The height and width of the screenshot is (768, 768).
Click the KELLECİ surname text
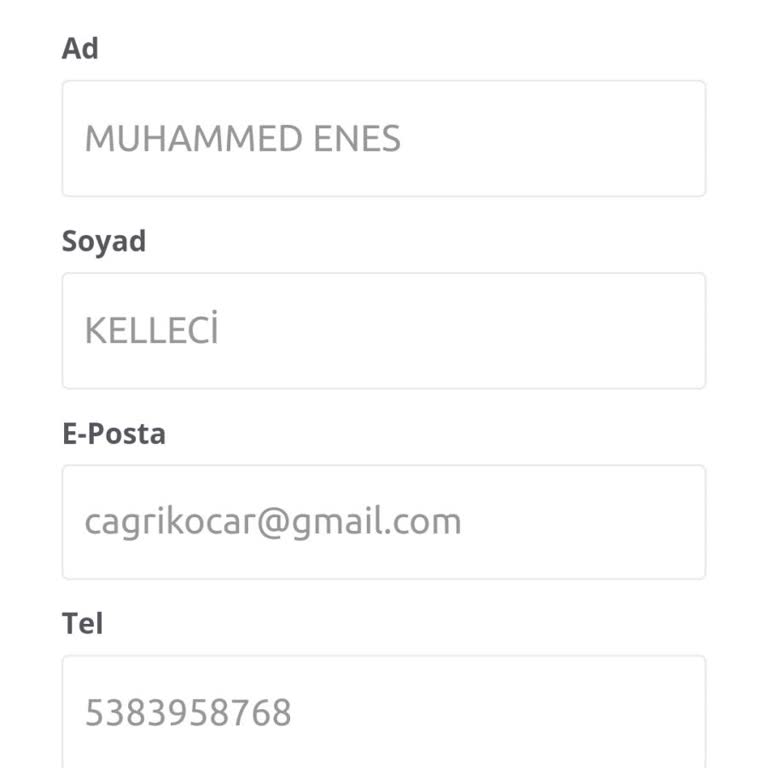point(151,330)
